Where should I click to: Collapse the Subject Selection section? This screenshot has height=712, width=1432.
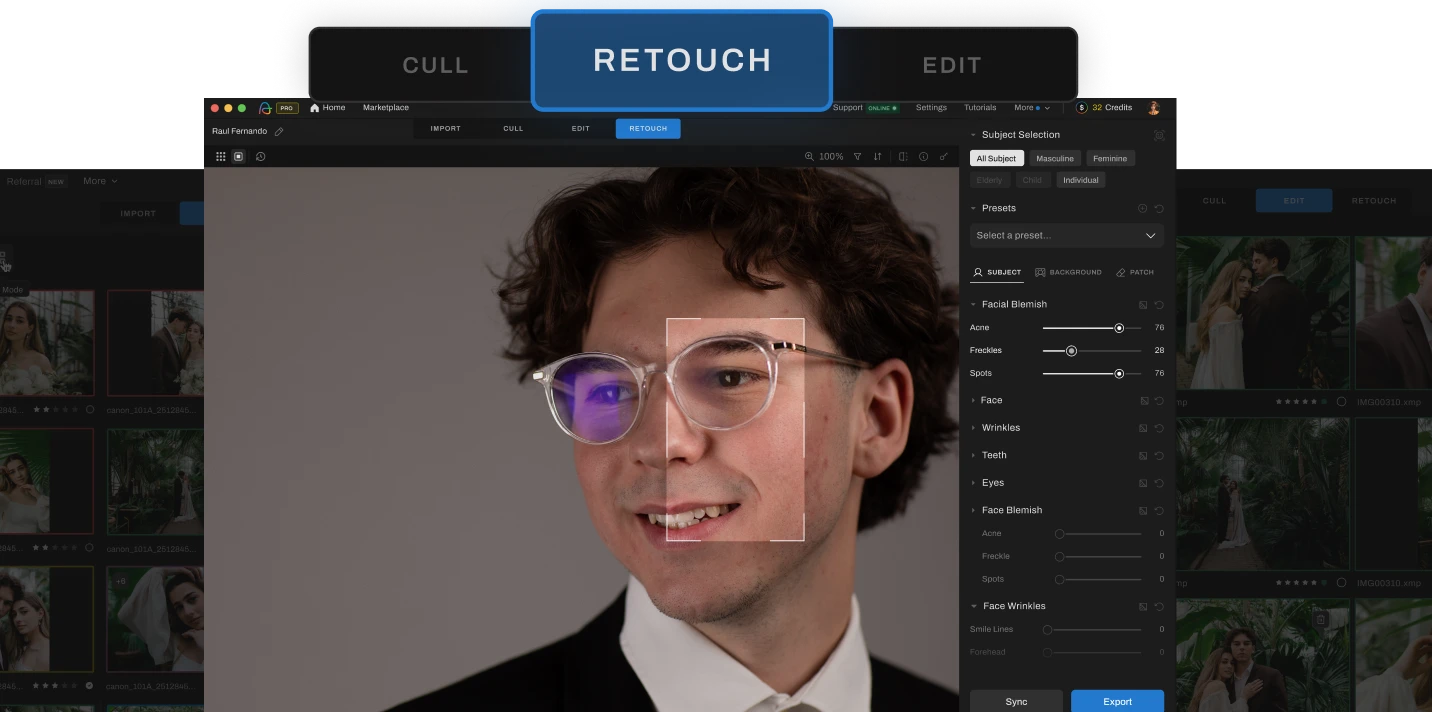point(973,135)
